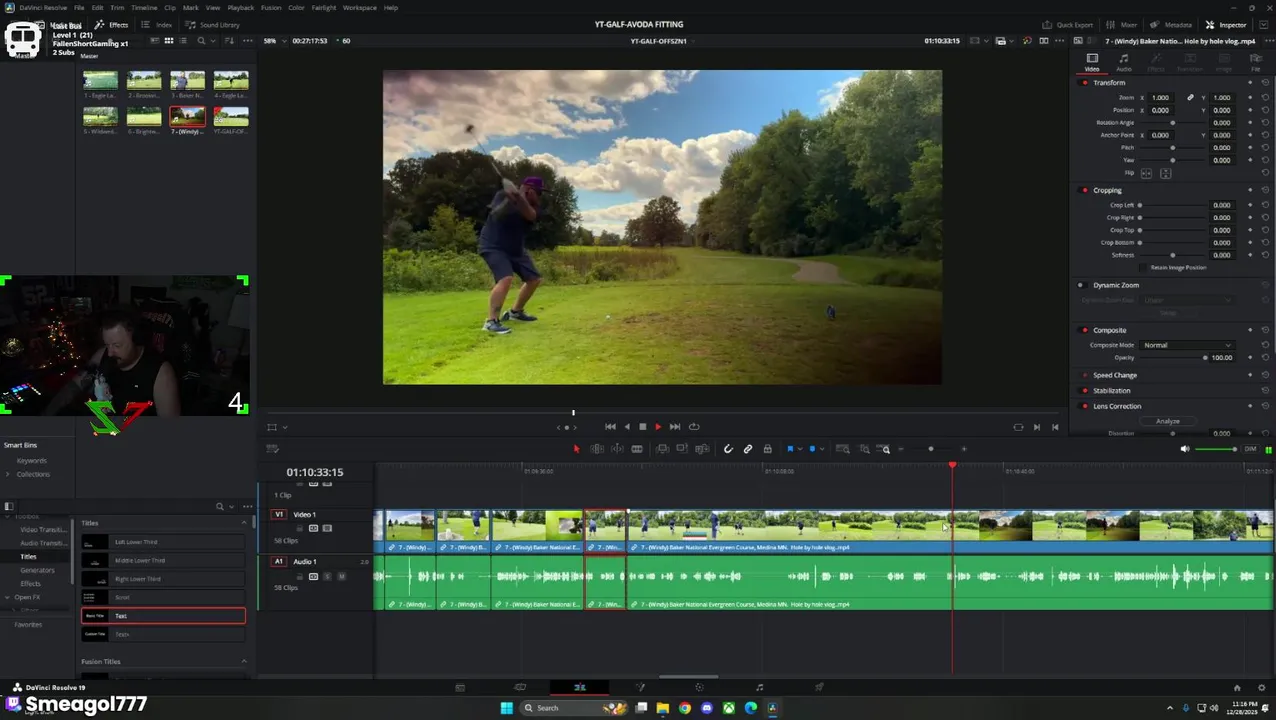Open the Composite Mode dropdown
Screen dimensions: 1276x720
click(1186, 345)
